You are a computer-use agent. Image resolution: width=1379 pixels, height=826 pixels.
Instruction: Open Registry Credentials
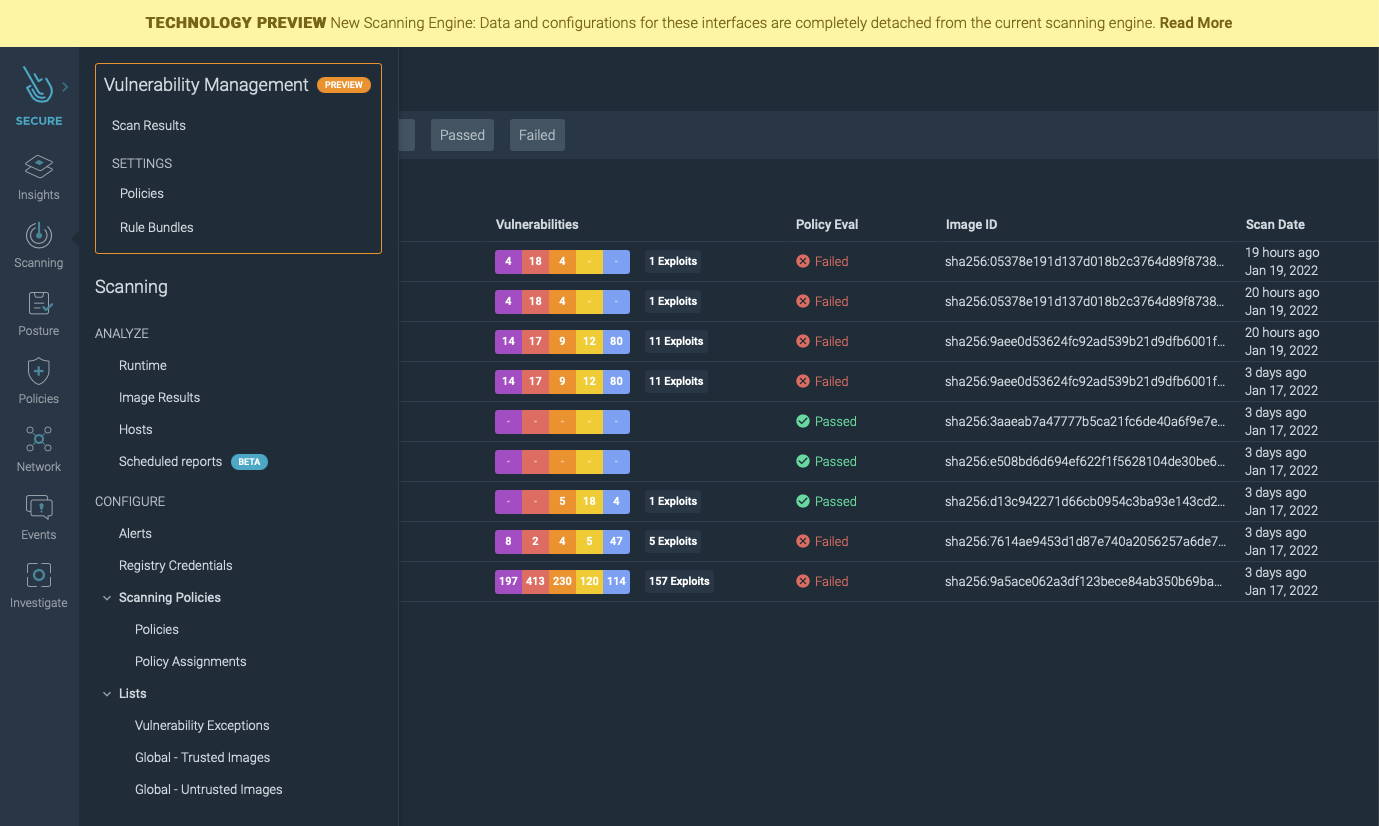pyautogui.click(x=176, y=565)
